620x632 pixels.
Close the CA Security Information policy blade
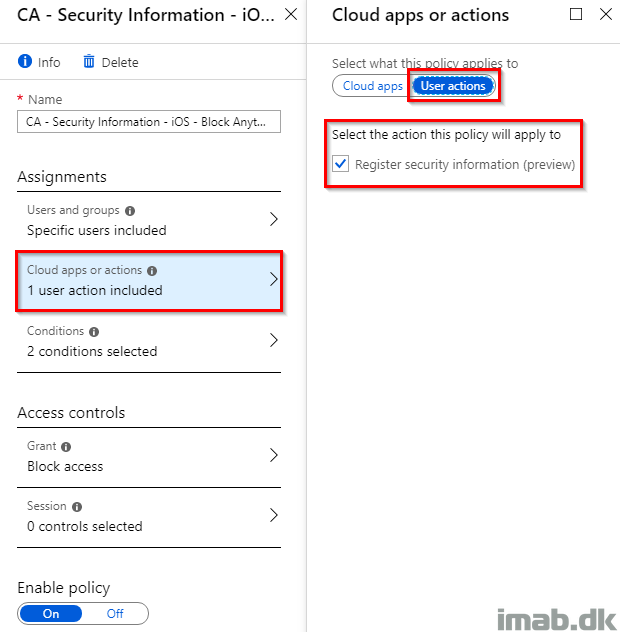291,15
